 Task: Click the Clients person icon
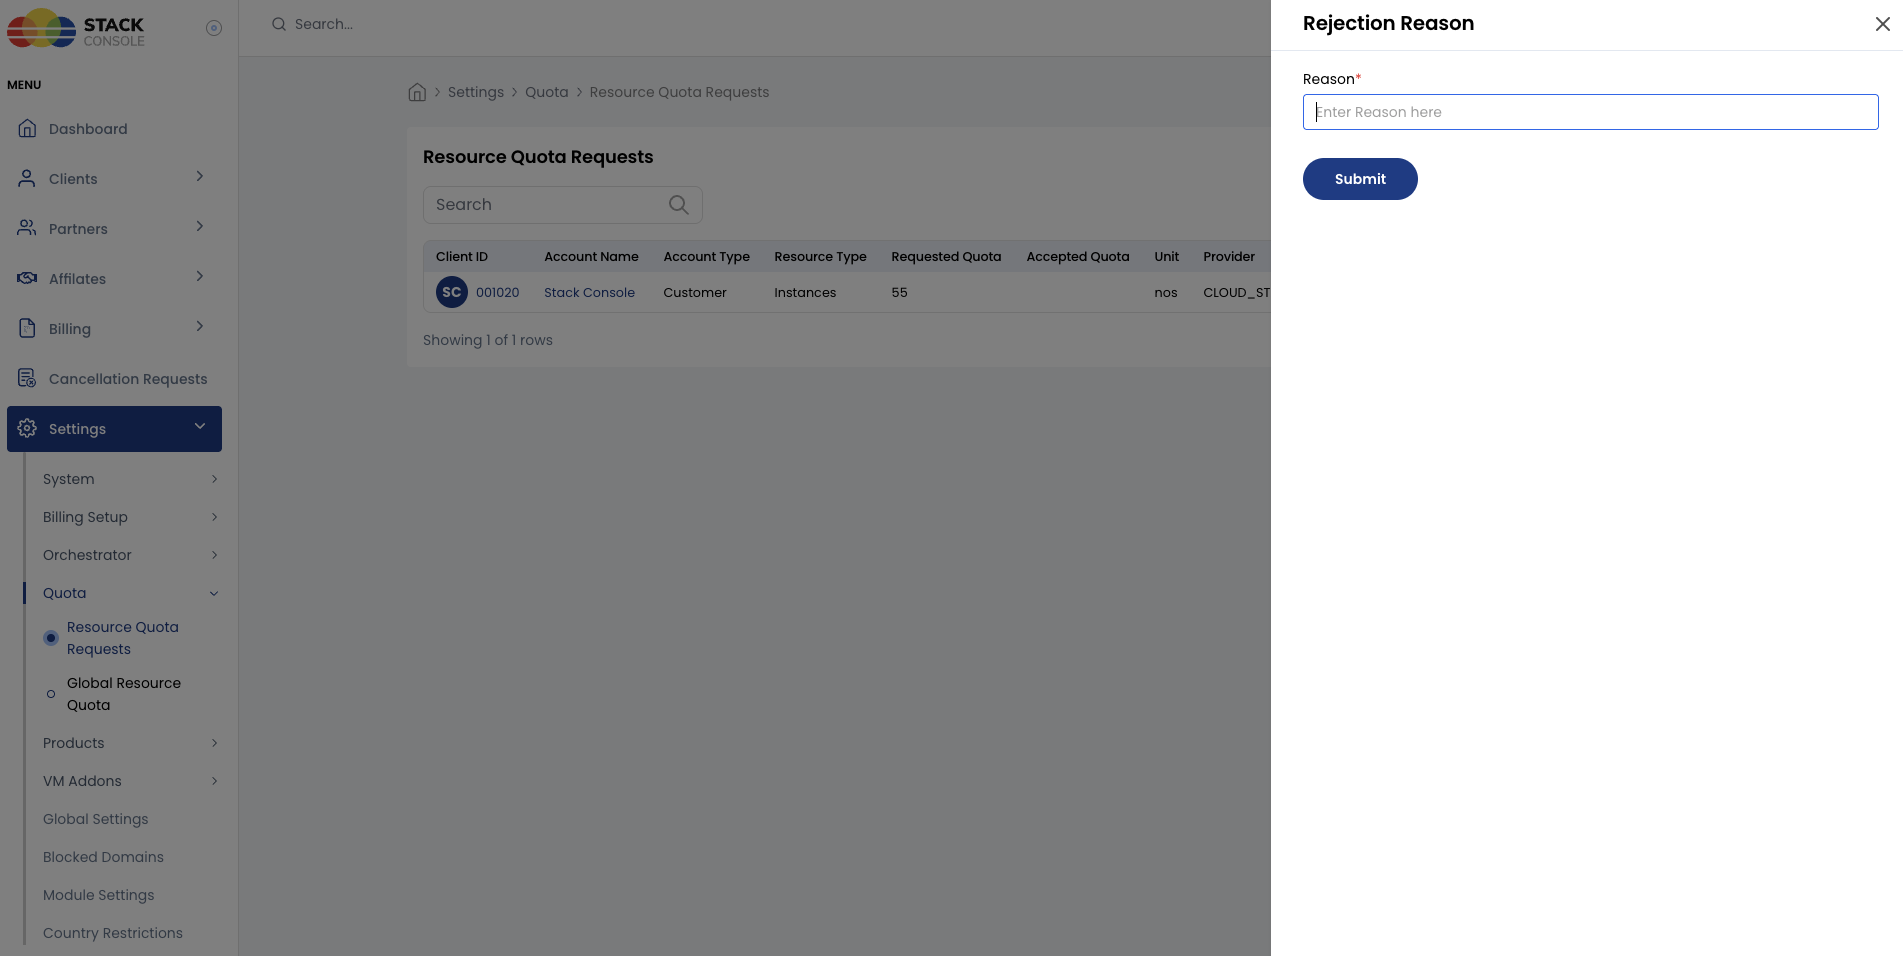pos(28,178)
